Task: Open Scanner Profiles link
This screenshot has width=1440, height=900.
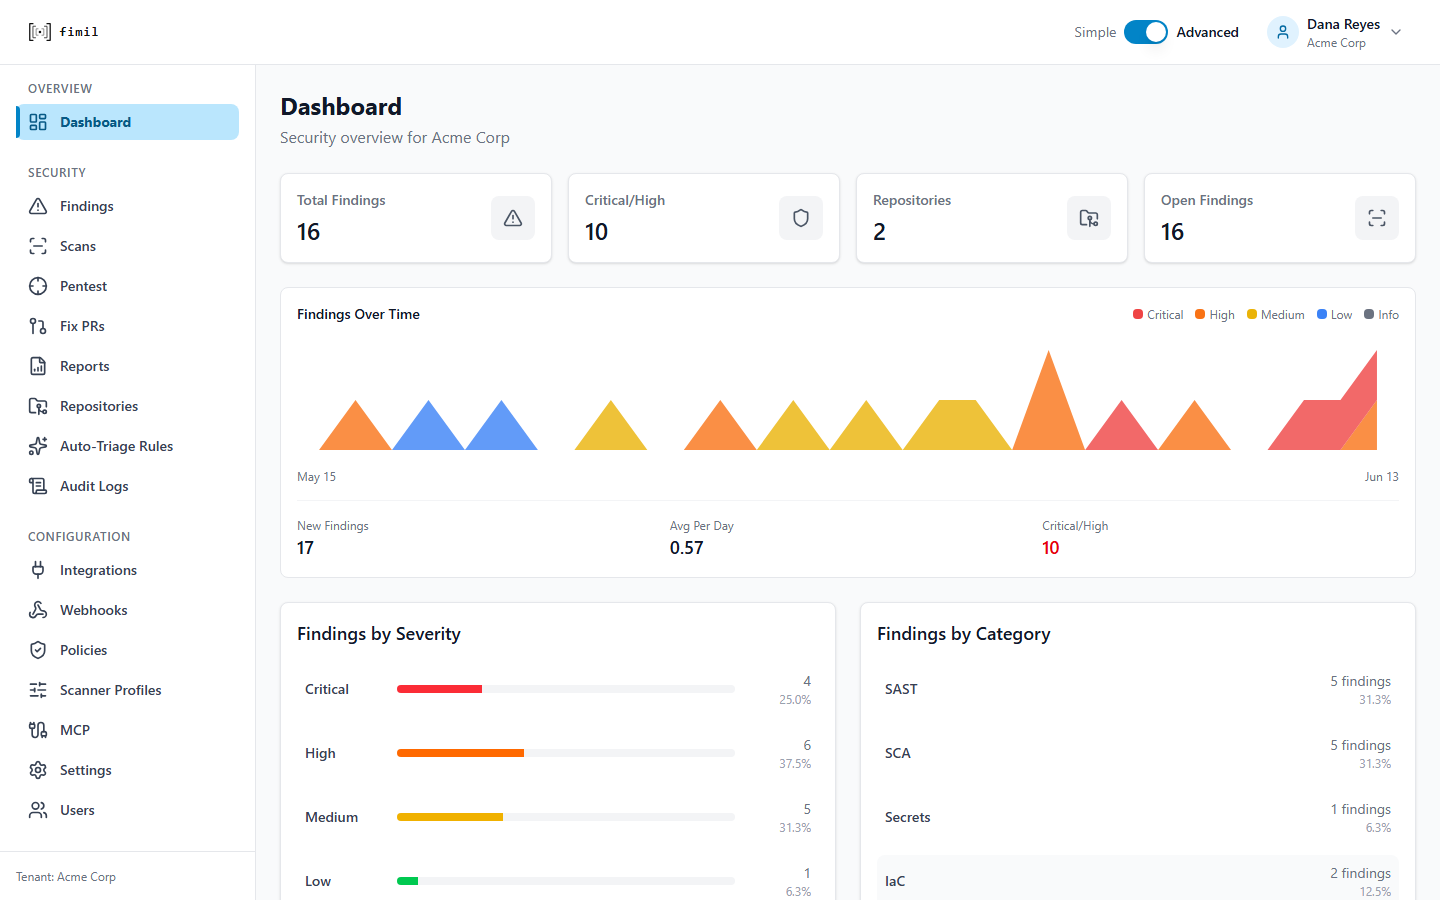Action: pyautogui.click(x=128, y=690)
